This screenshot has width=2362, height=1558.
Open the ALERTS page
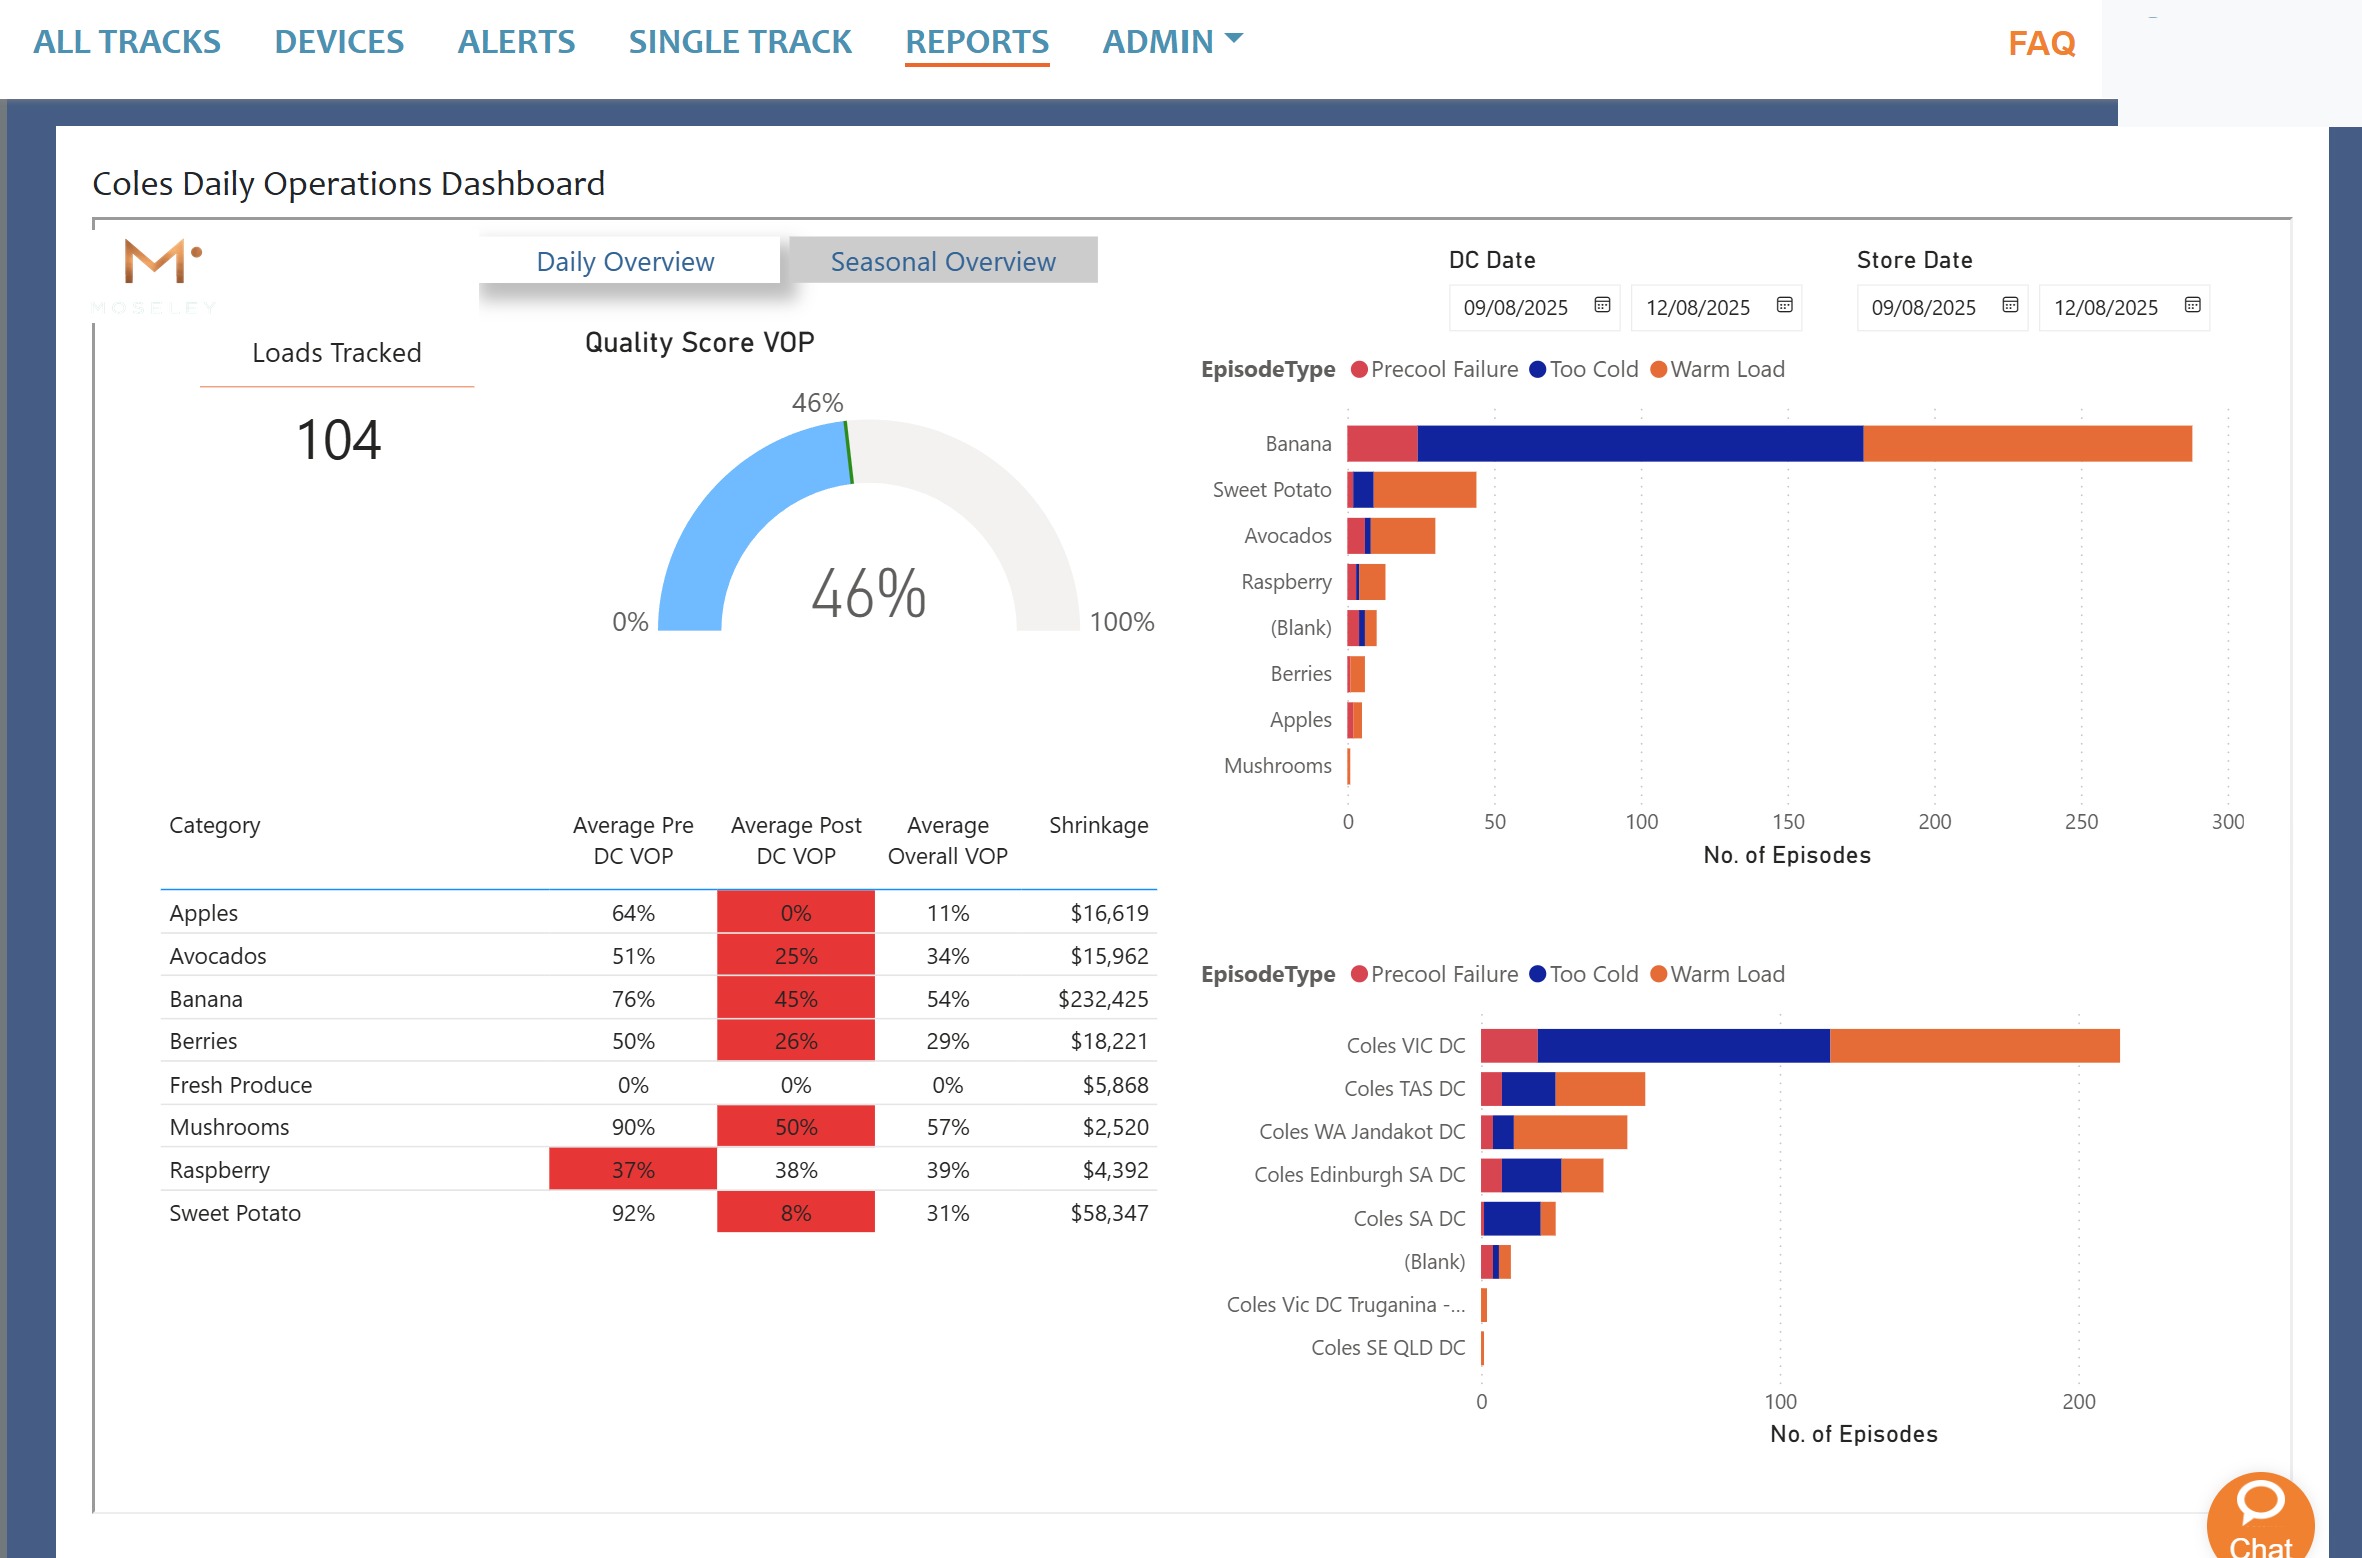516,42
